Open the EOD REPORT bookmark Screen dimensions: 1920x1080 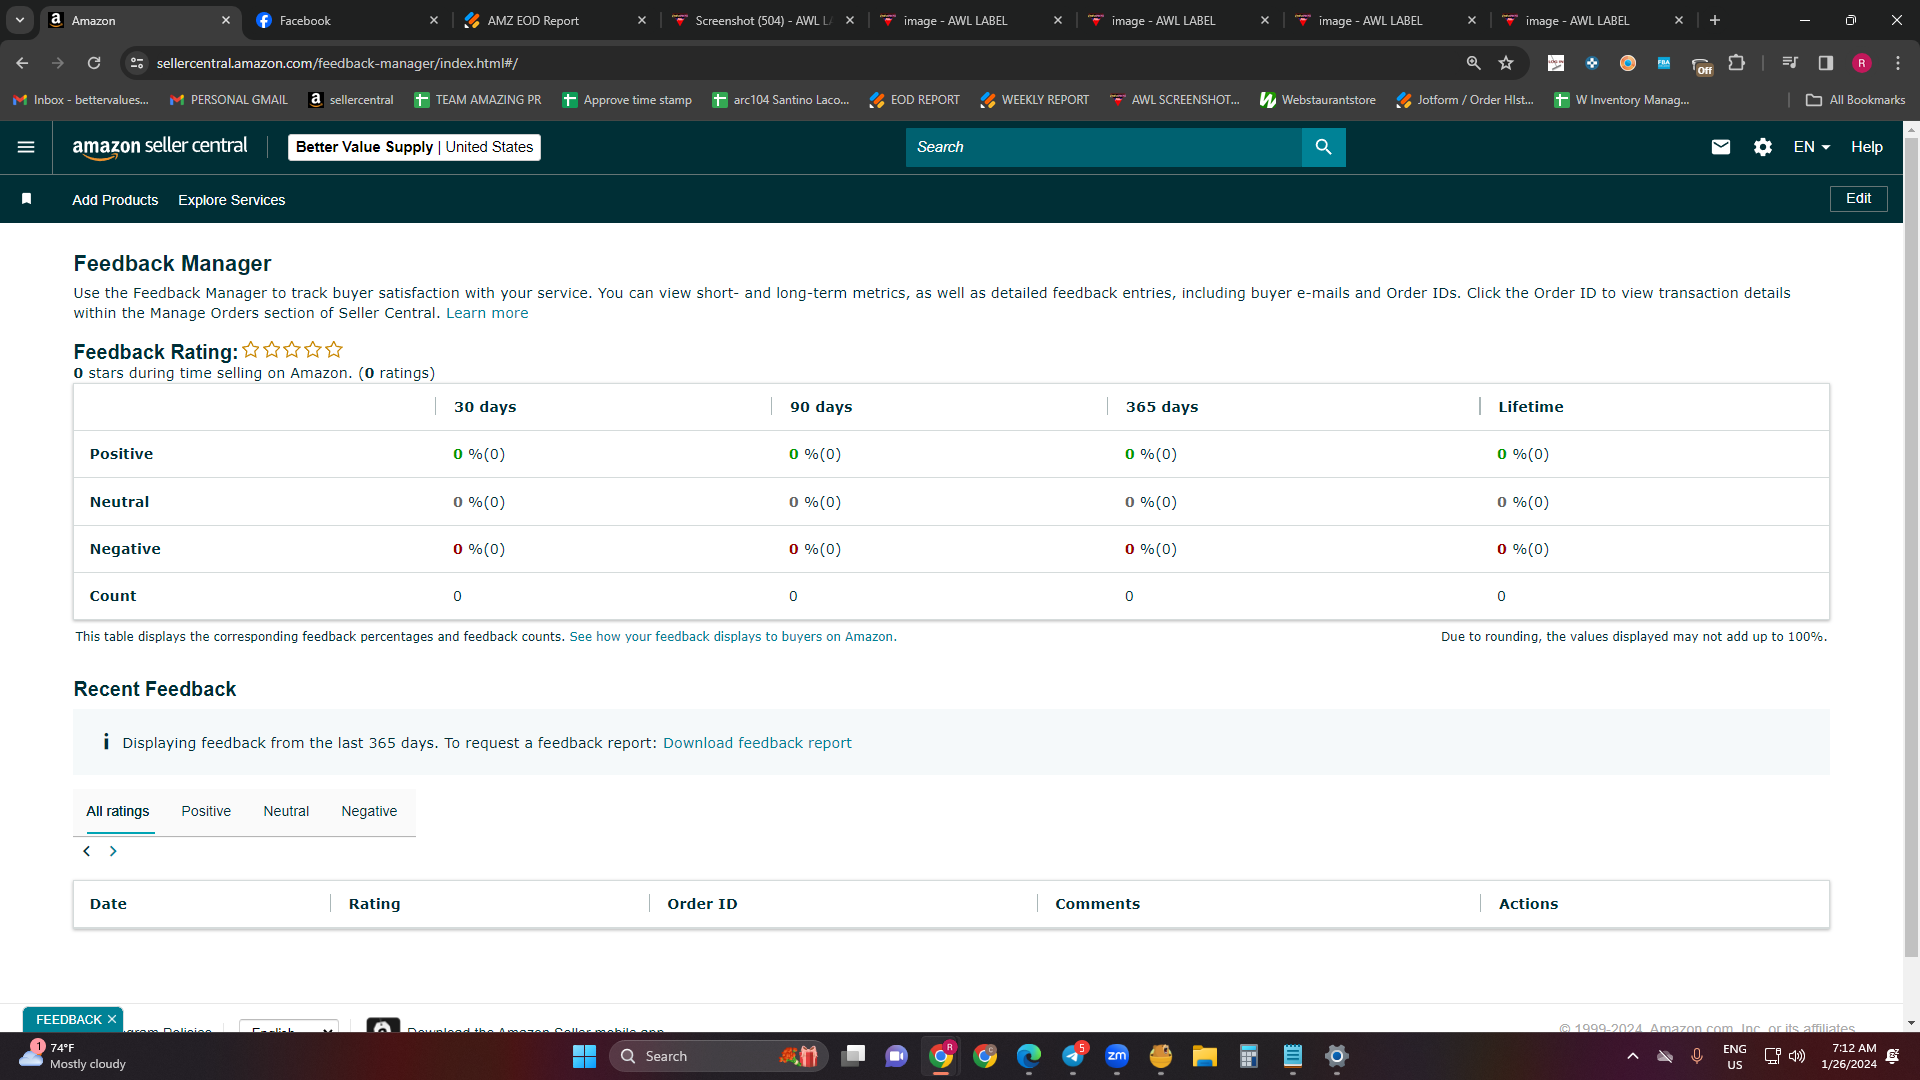pos(914,100)
